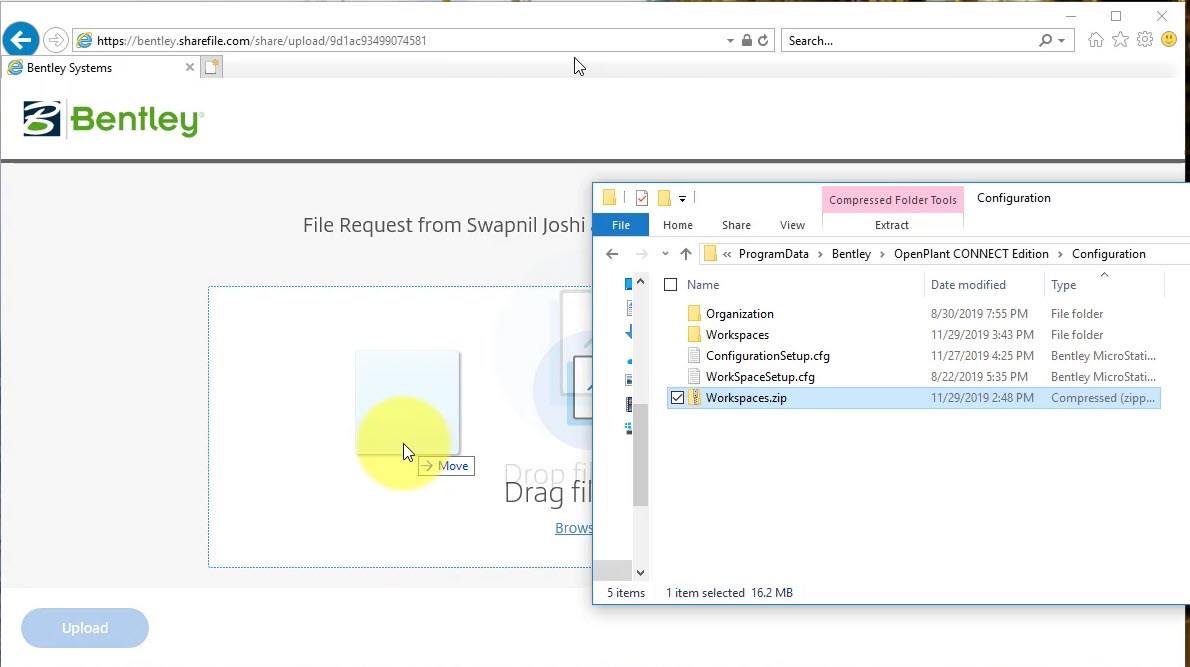The height and width of the screenshot is (667, 1190).
Task: Click the Workspaces.zip date 11/29/2019 2:48 PM
Action: 982,398
